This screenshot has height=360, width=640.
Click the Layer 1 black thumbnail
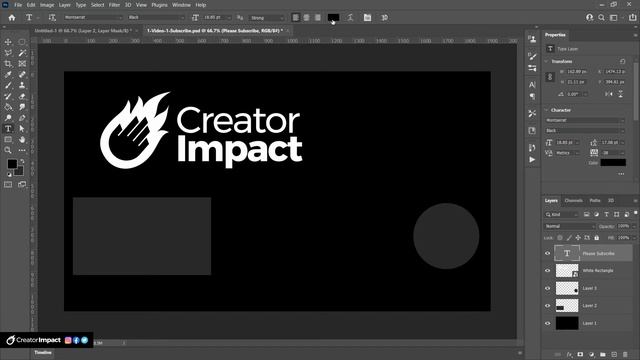(567, 323)
